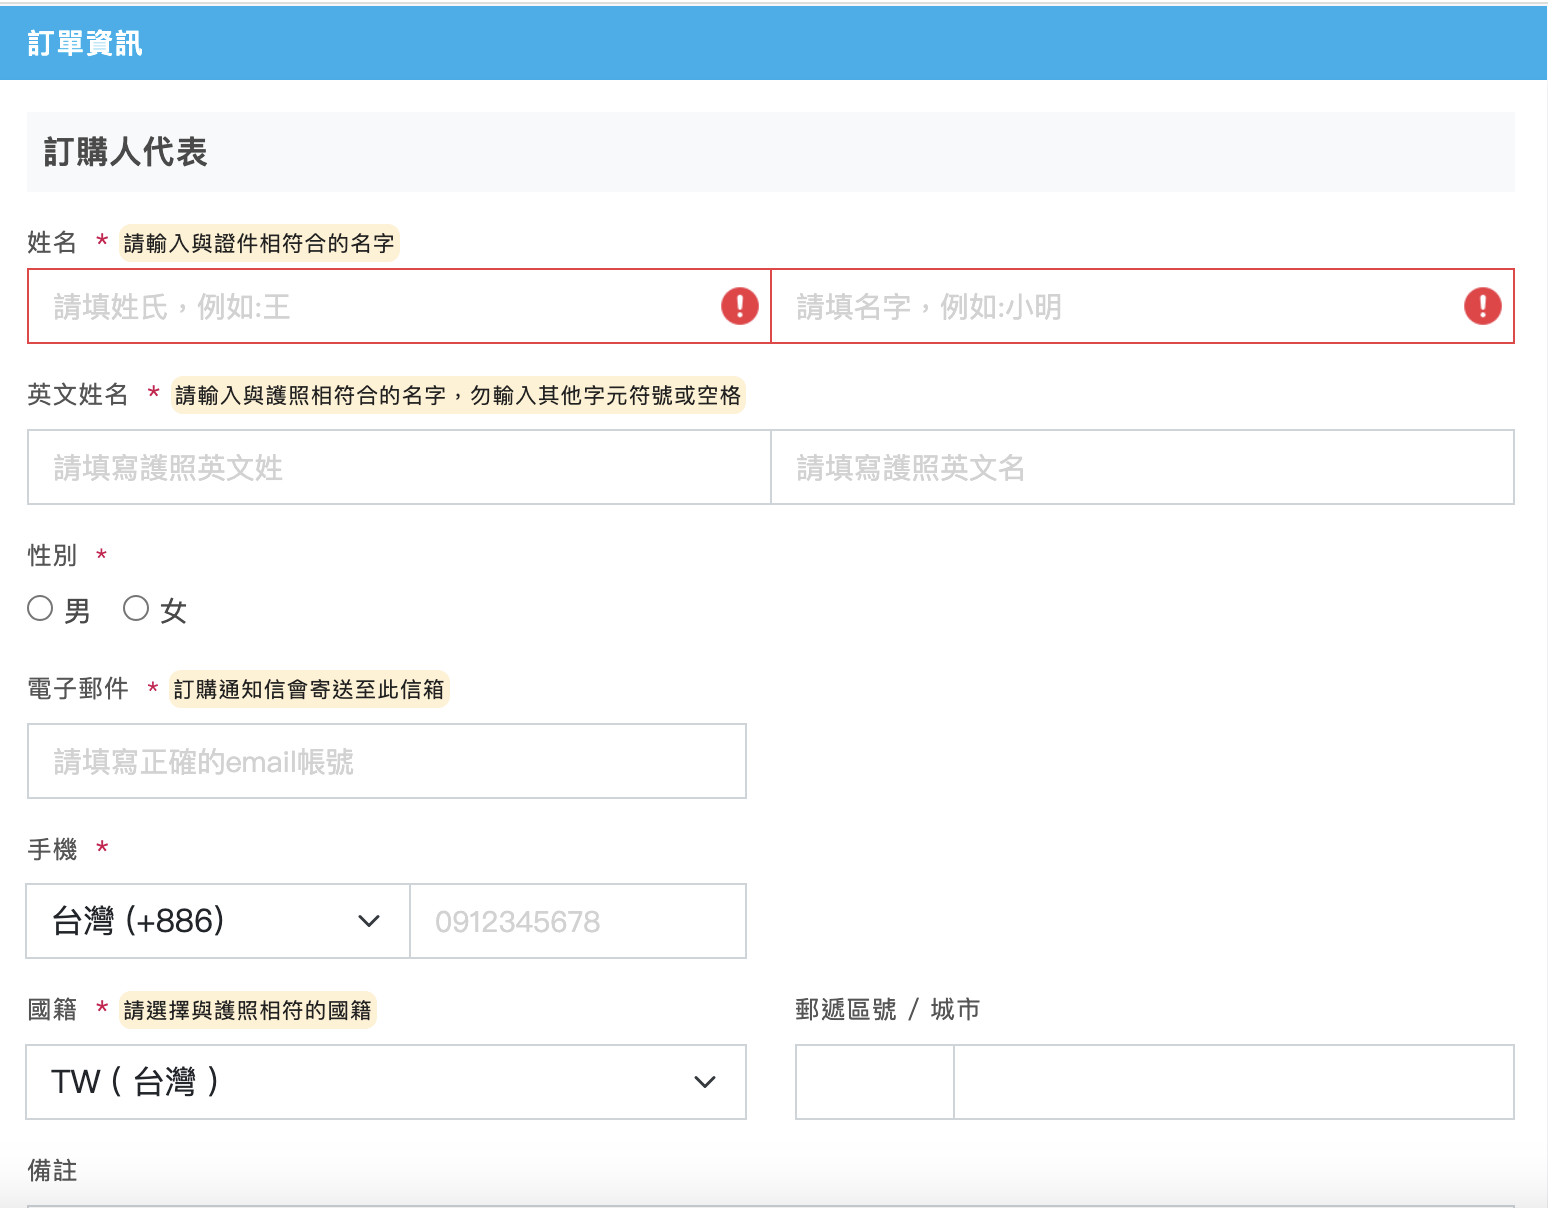Focus the postal code input box
The width and height of the screenshot is (1548, 1208).
[875, 1082]
